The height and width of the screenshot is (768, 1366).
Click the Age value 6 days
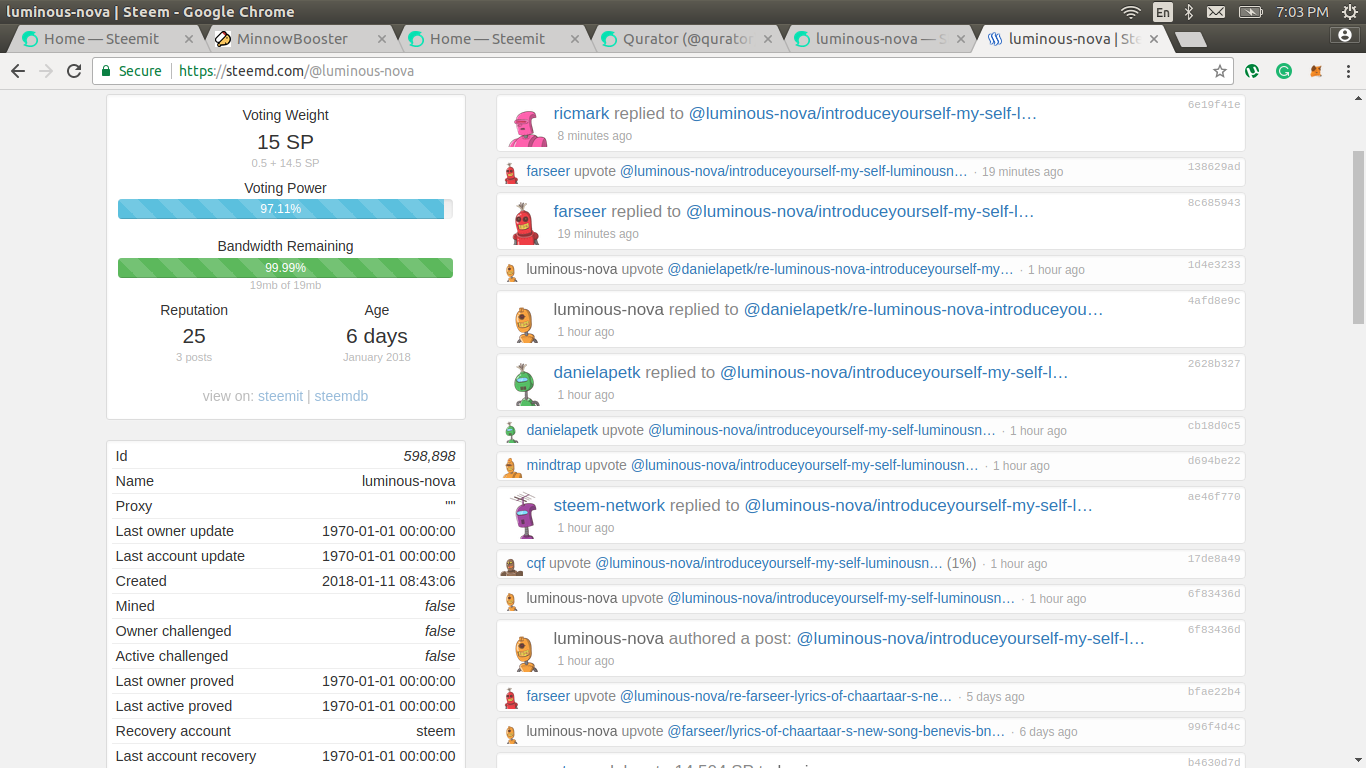point(377,336)
